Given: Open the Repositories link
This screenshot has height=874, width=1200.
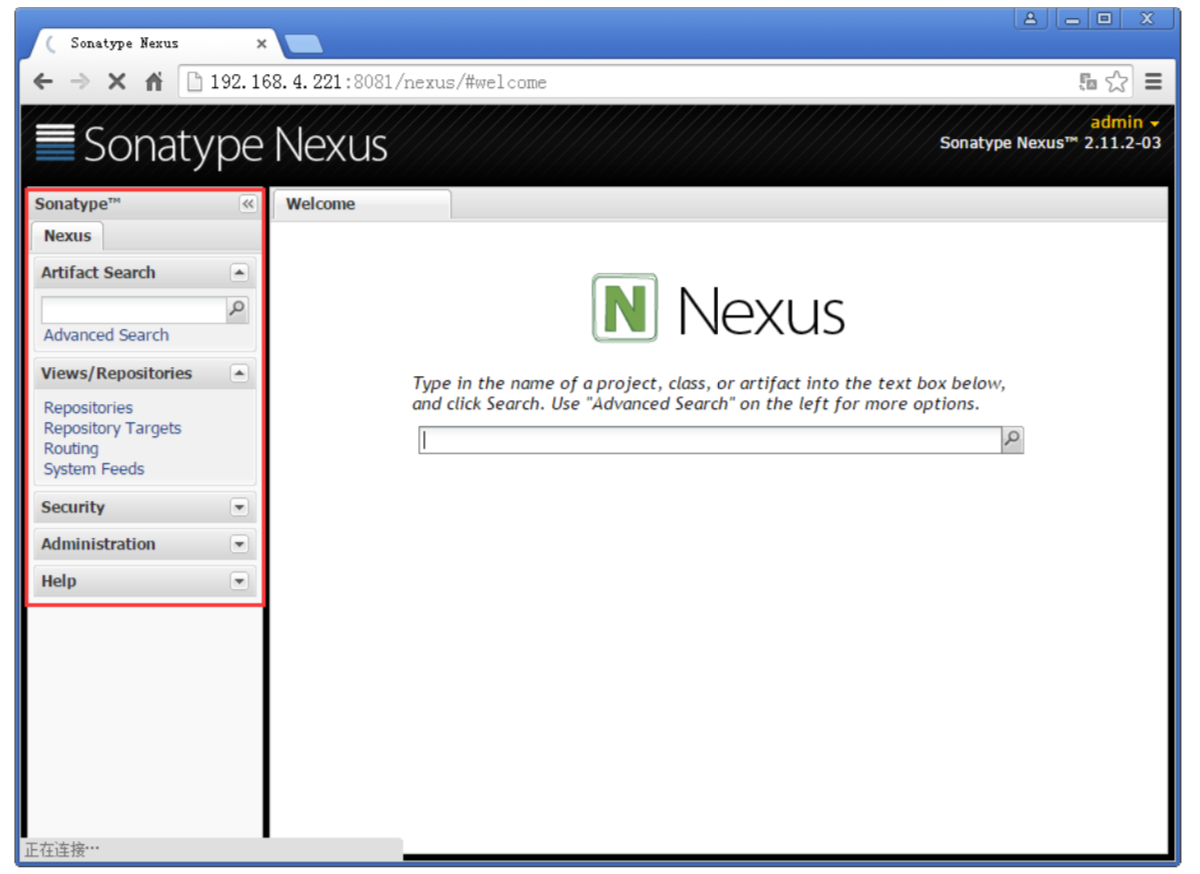Looking at the screenshot, I should pyautogui.click(x=88, y=408).
